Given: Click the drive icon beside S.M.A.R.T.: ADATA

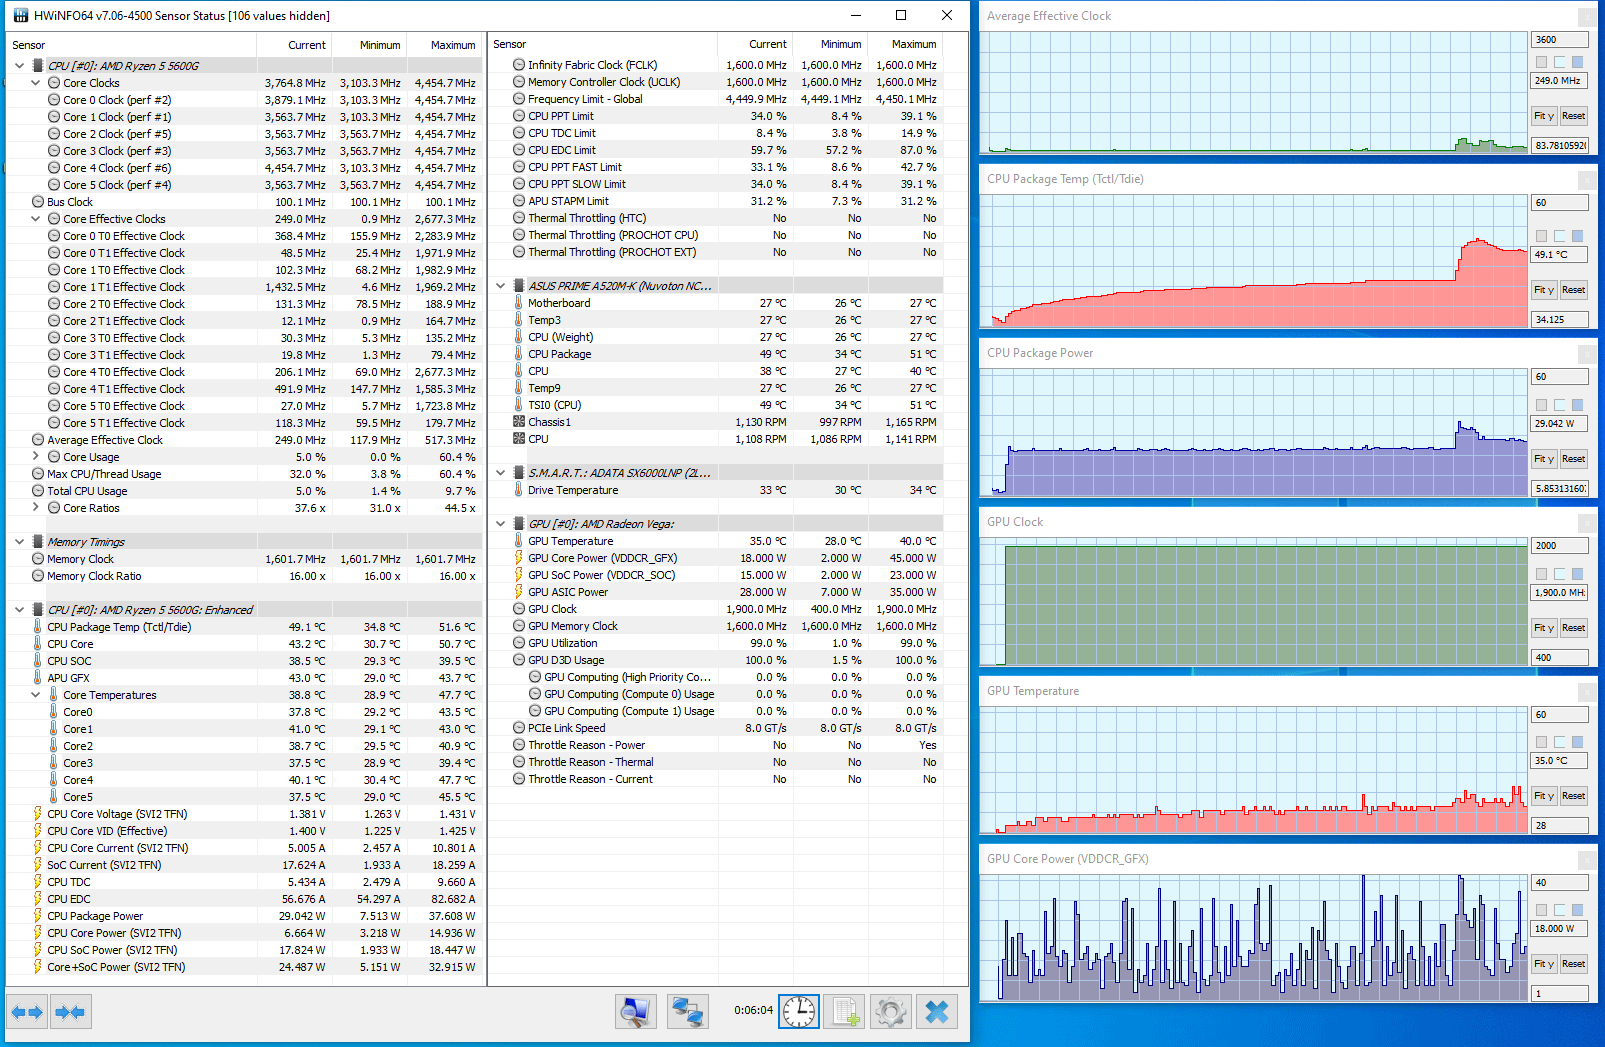Looking at the screenshot, I should pos(519,473).
